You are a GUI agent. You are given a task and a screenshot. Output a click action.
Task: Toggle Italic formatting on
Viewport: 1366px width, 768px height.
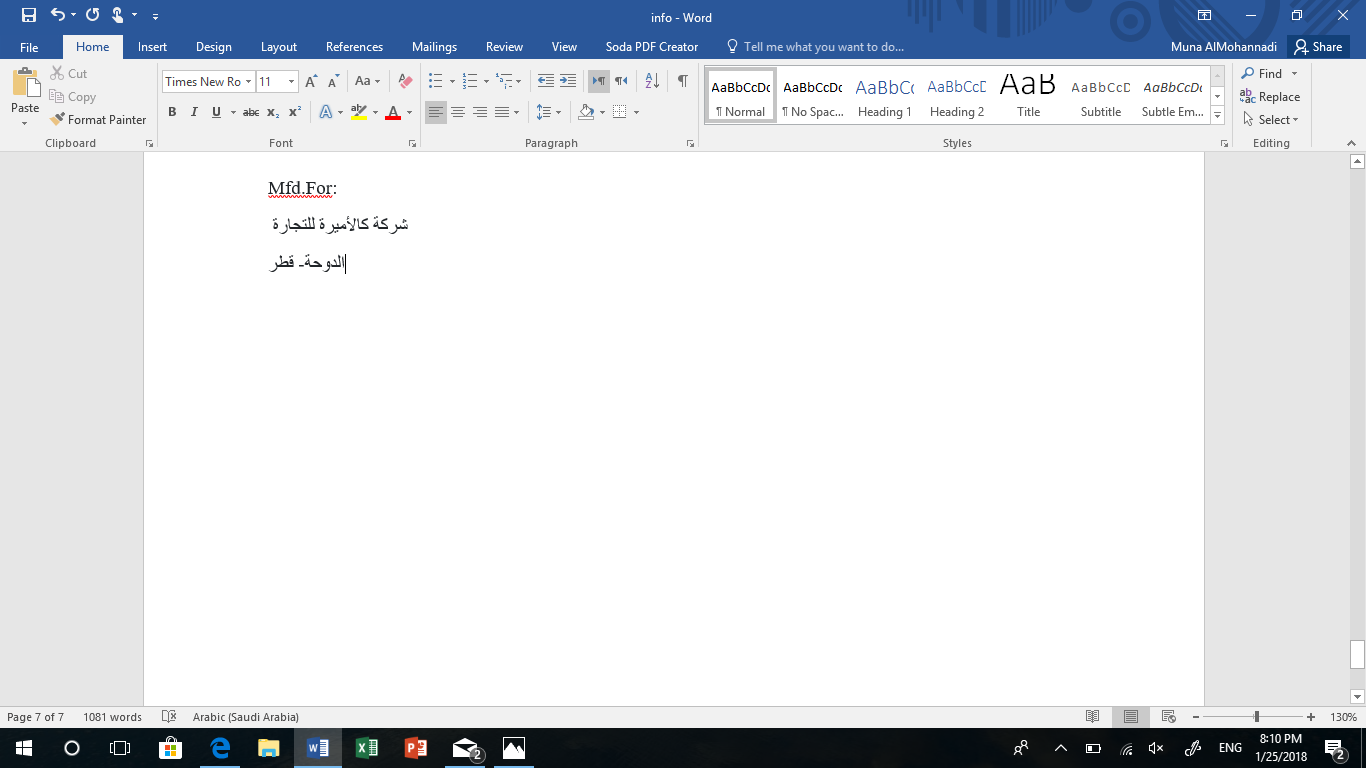click(x=194, y=113)
